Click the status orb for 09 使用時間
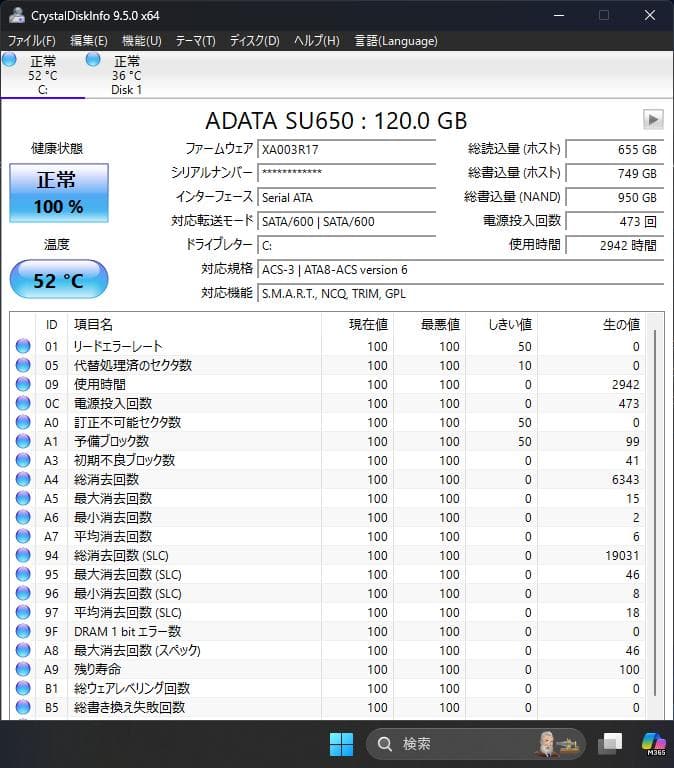The width and height of the screenshot is (674, 768). coord(23,384)
